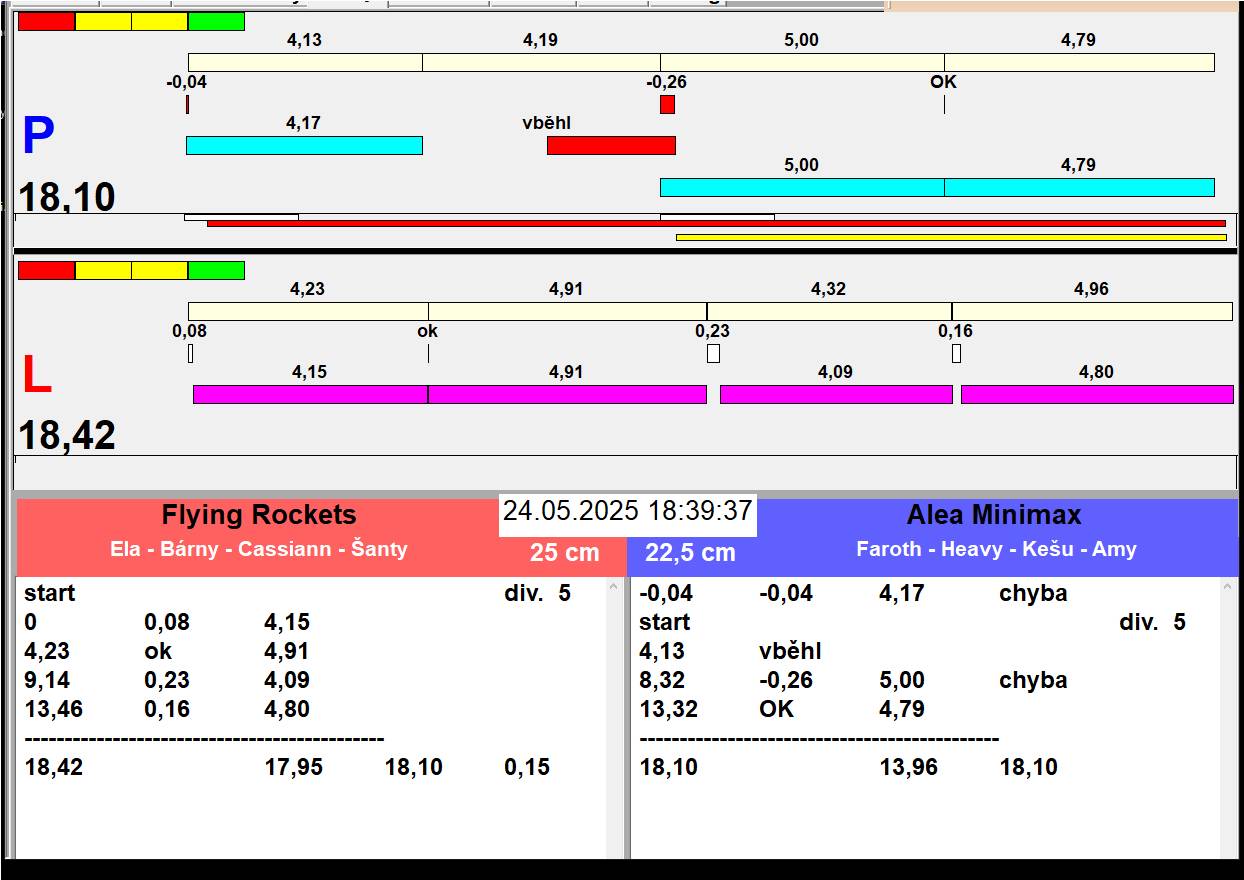
Task: Click the red start light in lane L
Action: pyautogui.click(x=46, y=270)
